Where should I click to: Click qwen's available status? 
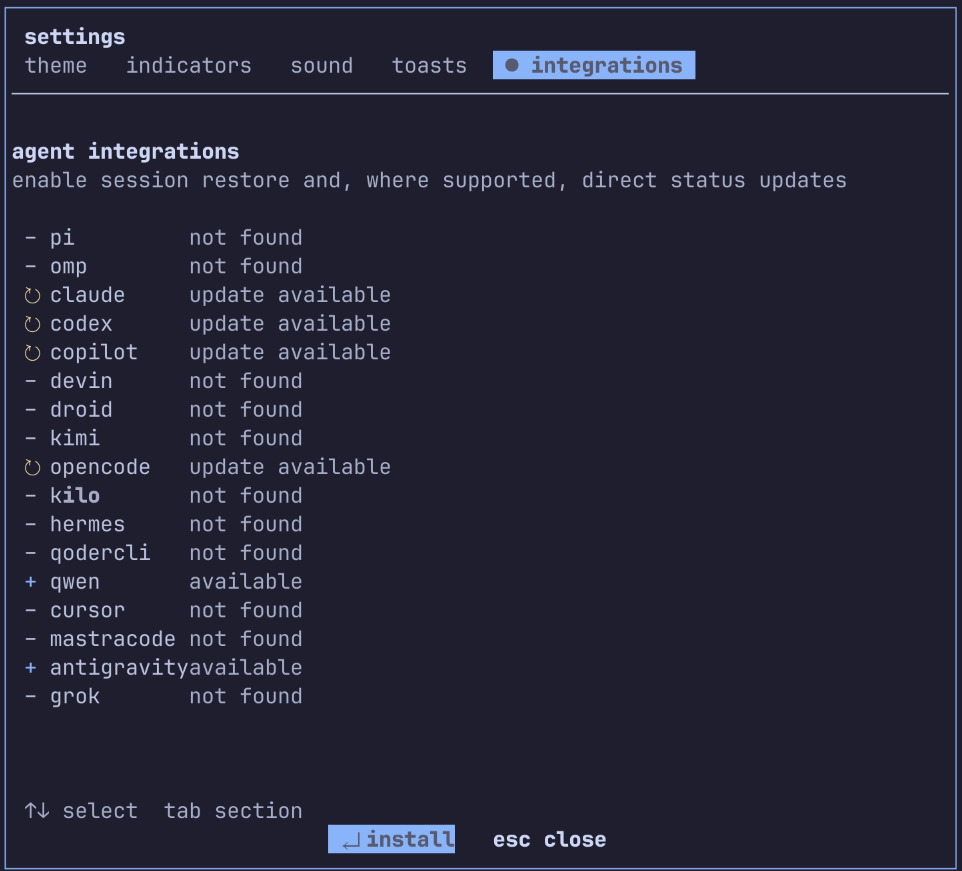point(245,581)
